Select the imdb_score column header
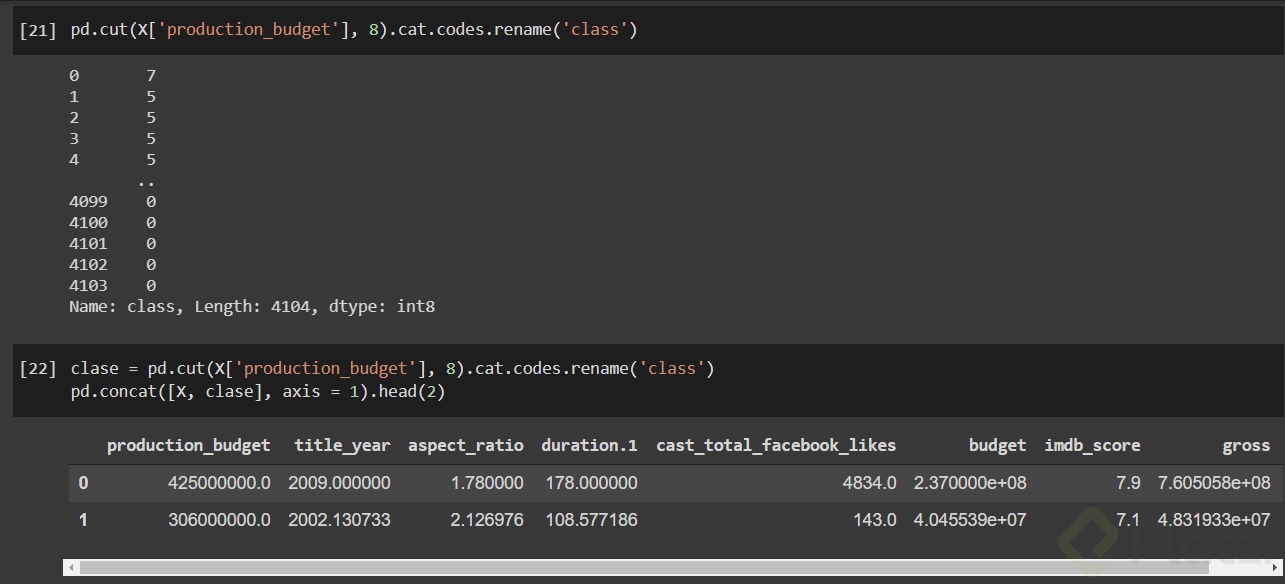1285x584 pixels. [x=1092, y=446]
